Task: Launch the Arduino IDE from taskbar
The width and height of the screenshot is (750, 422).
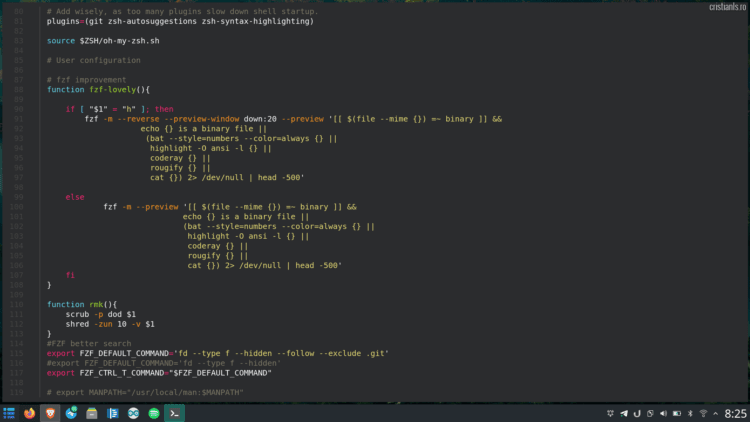Action: point(133,413)
